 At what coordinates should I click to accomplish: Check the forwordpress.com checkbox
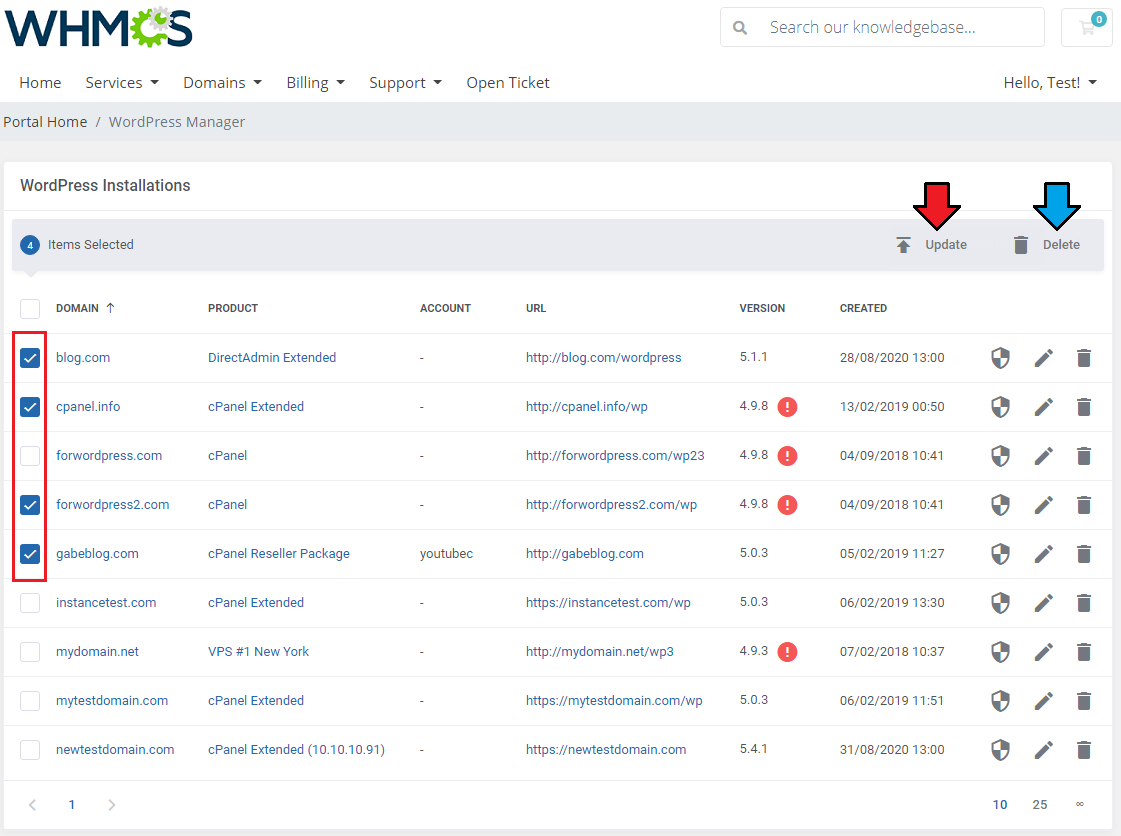pyautogui.click(x=30, y=456)
